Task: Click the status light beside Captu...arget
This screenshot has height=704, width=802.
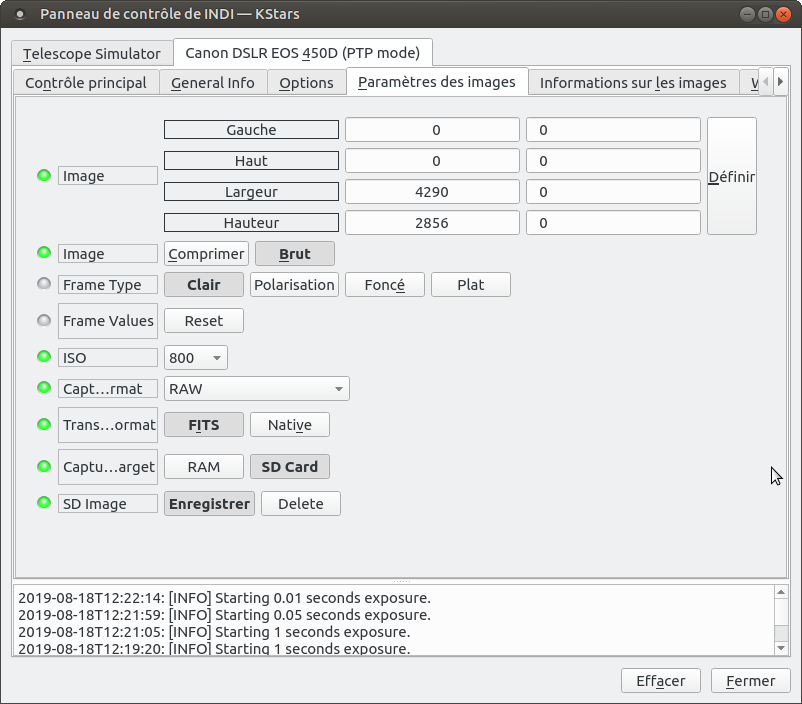Action: [x=44, y=466]
